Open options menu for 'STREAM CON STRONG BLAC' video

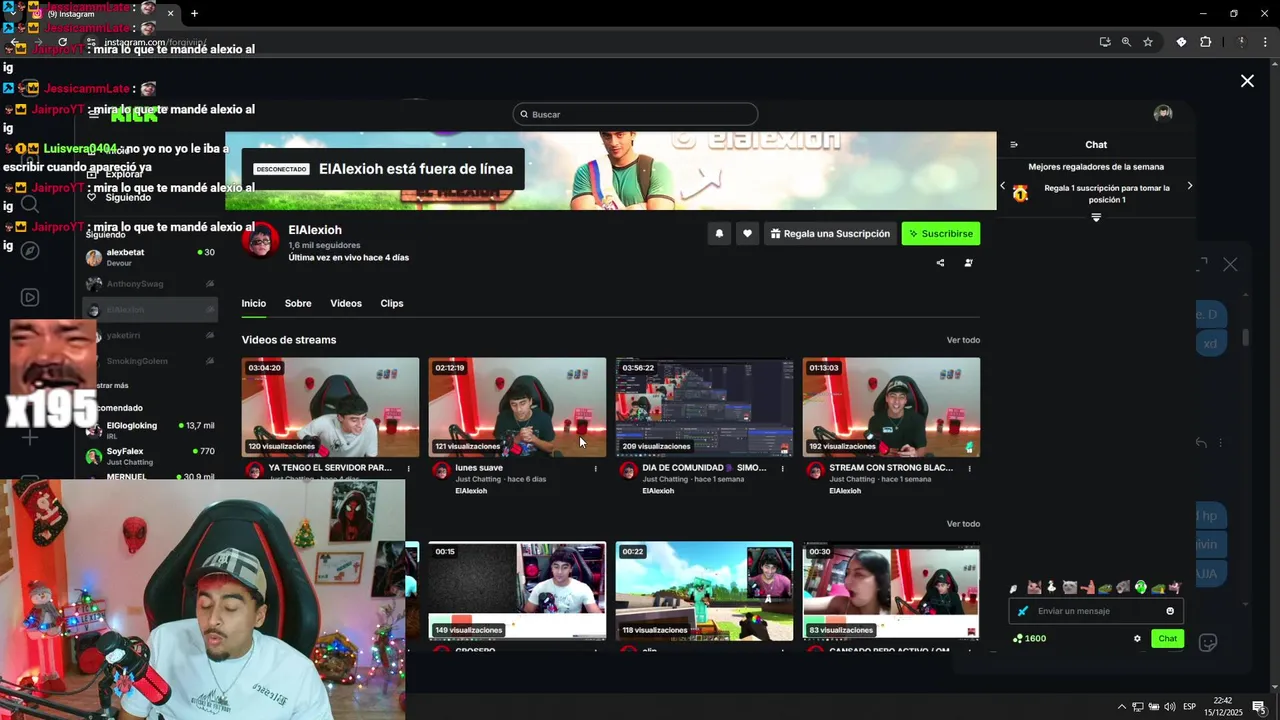969,468
